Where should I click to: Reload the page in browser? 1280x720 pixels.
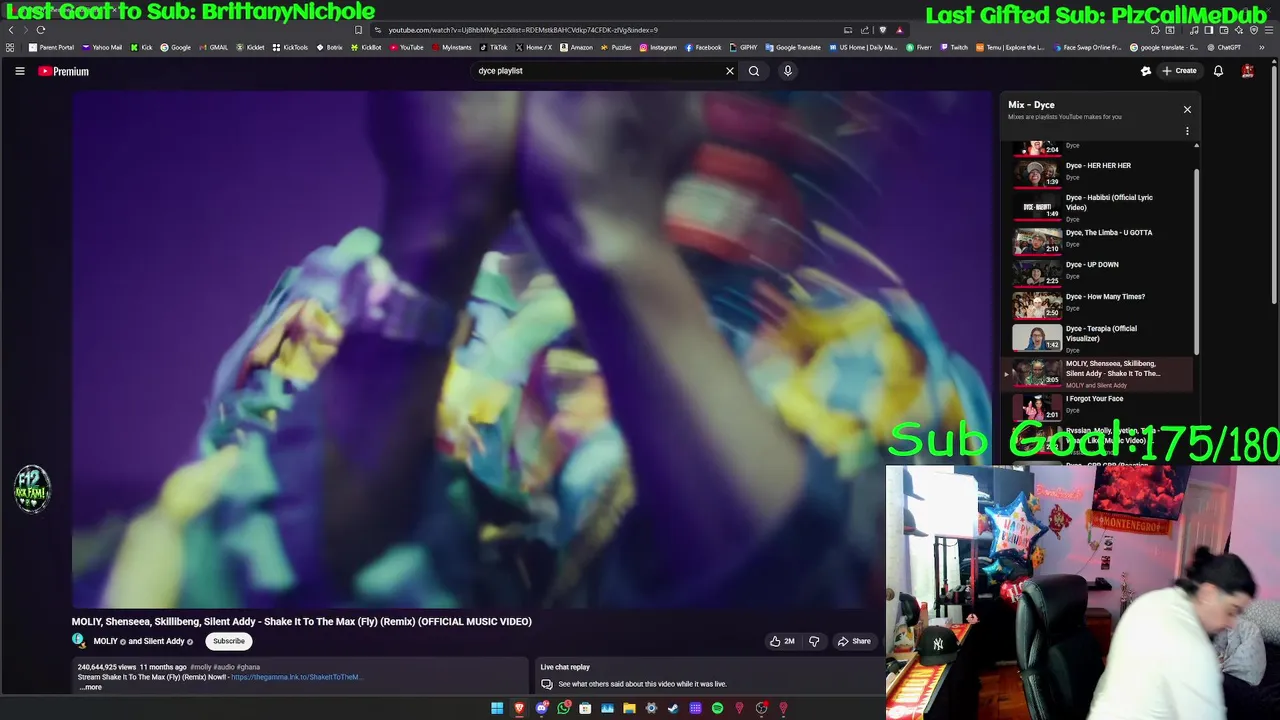coord(41,30)
